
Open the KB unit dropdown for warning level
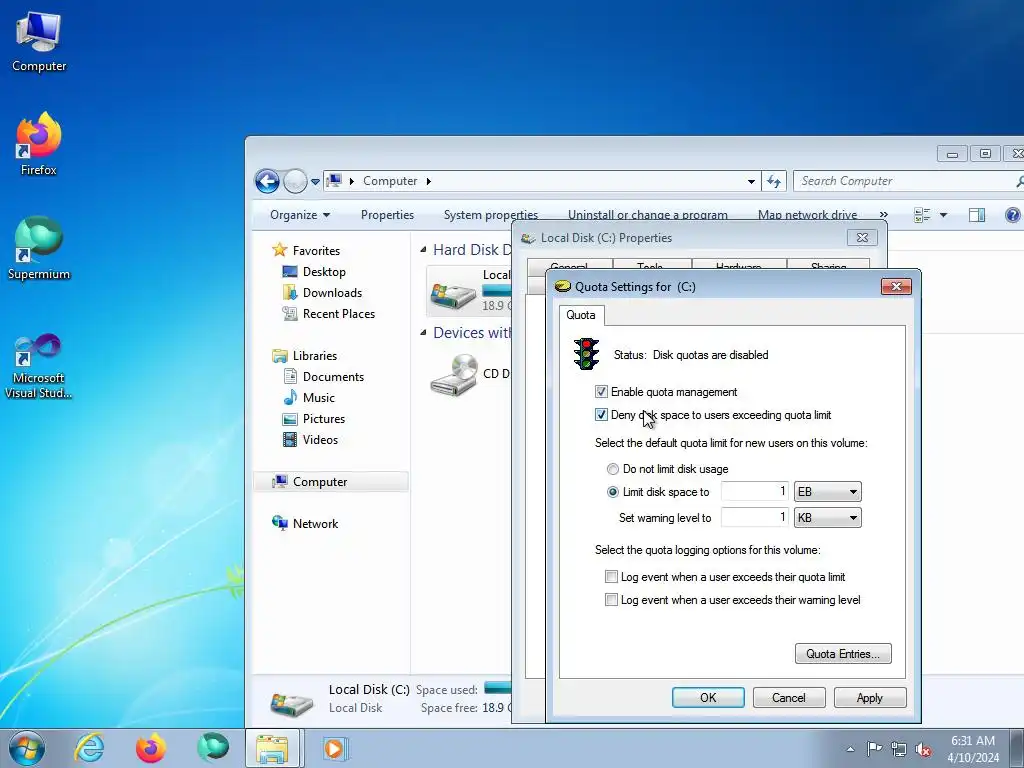coord(827,518)
